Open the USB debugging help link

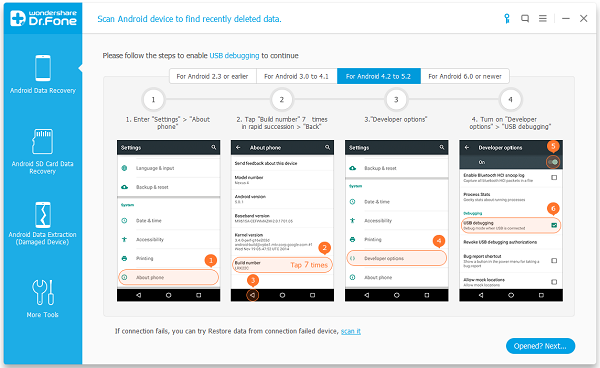click(x=234, y=55)
